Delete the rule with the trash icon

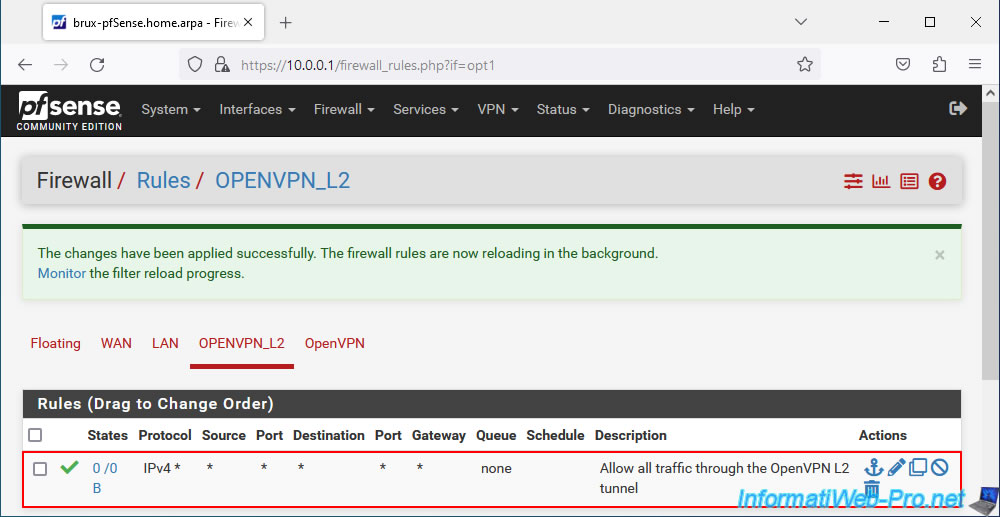coord(872,488)
